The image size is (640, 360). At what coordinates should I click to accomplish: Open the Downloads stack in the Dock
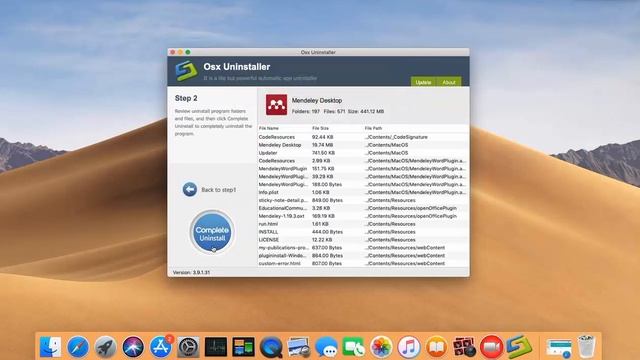(559, 347)
